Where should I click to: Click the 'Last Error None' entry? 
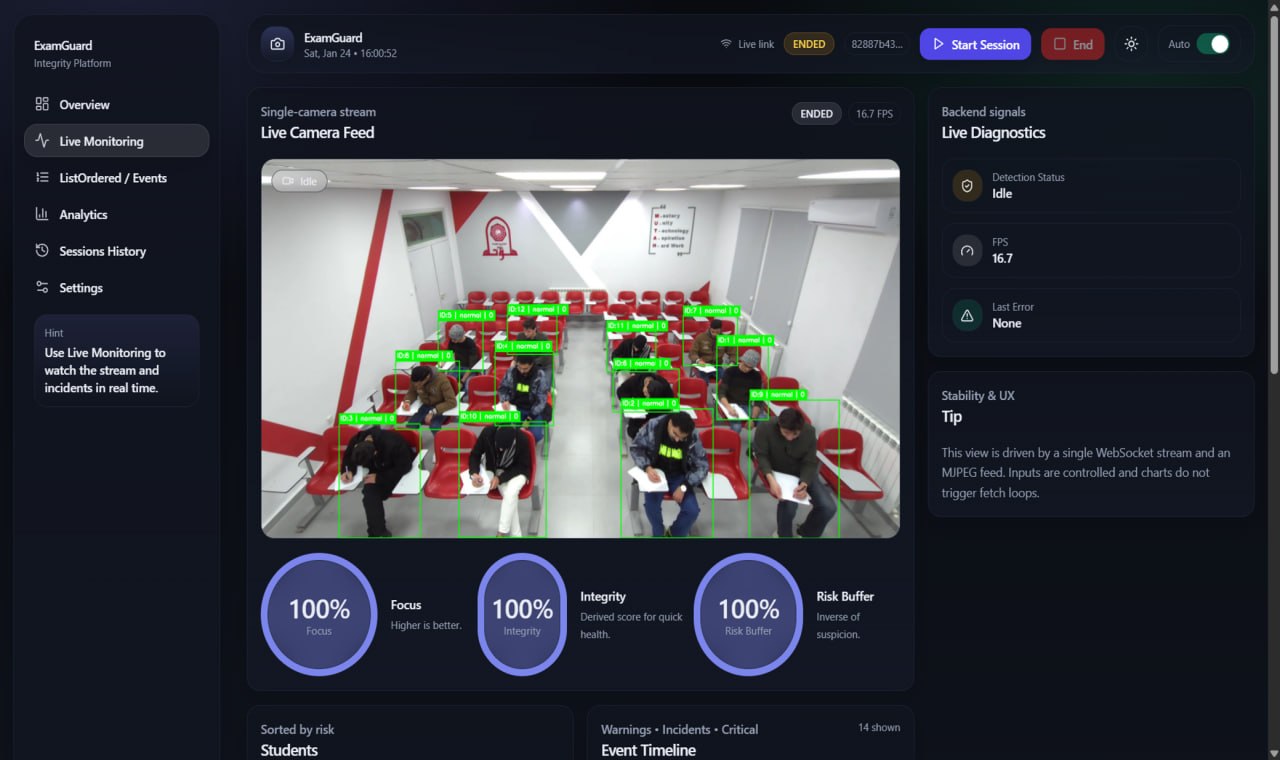(x=1091, y=315)
